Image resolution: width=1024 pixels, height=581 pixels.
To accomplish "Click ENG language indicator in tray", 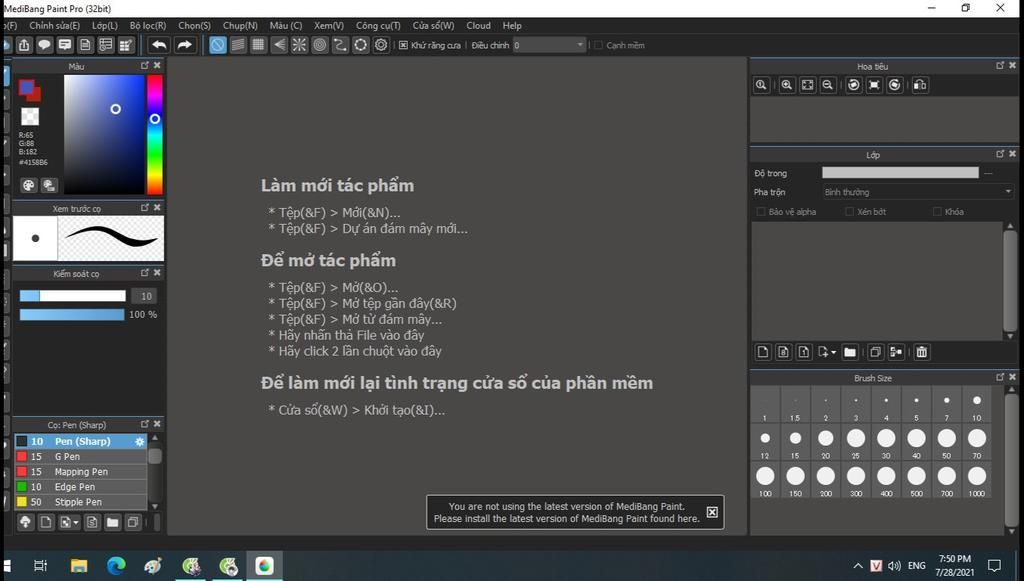I will click(916, 565).
